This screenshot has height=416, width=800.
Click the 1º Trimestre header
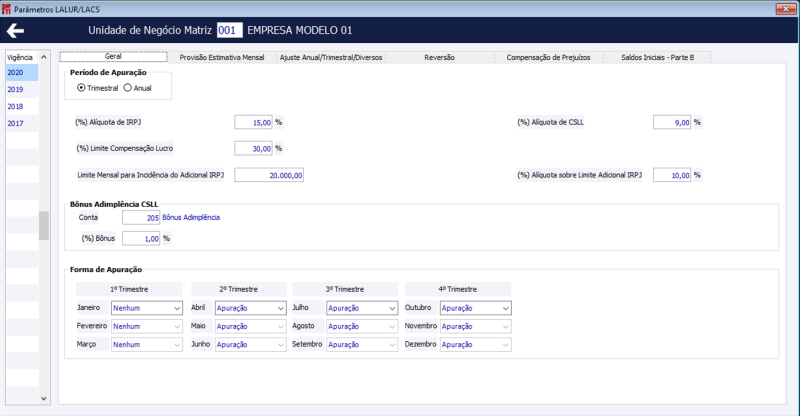tap(129, 289)
